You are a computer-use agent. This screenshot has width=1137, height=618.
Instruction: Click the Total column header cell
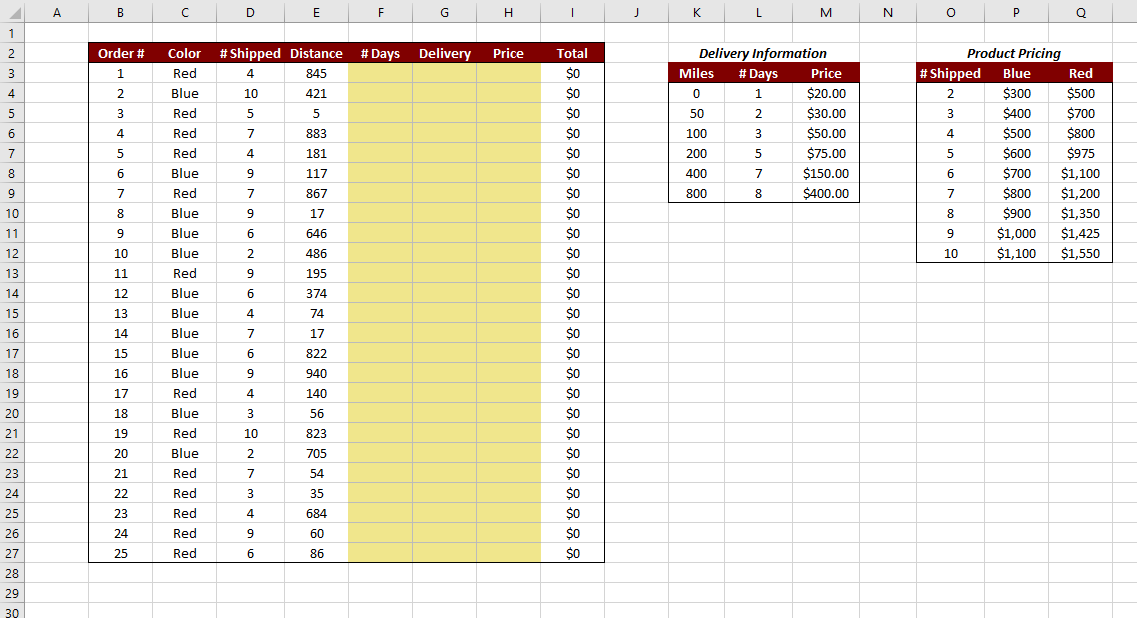572,53
